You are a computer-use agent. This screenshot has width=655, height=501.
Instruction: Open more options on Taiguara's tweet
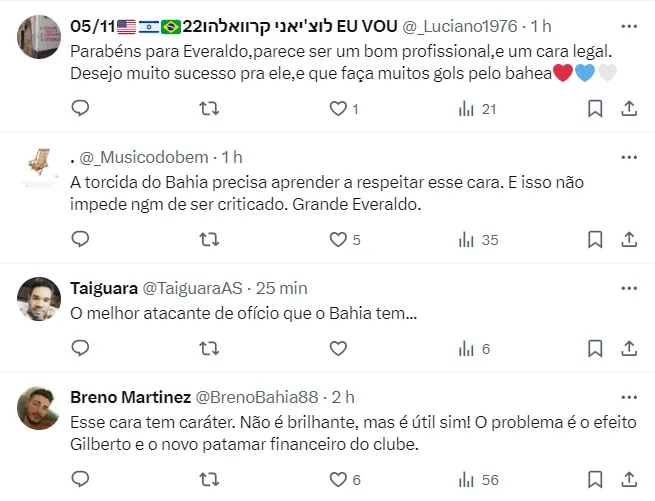coord(627,288)
